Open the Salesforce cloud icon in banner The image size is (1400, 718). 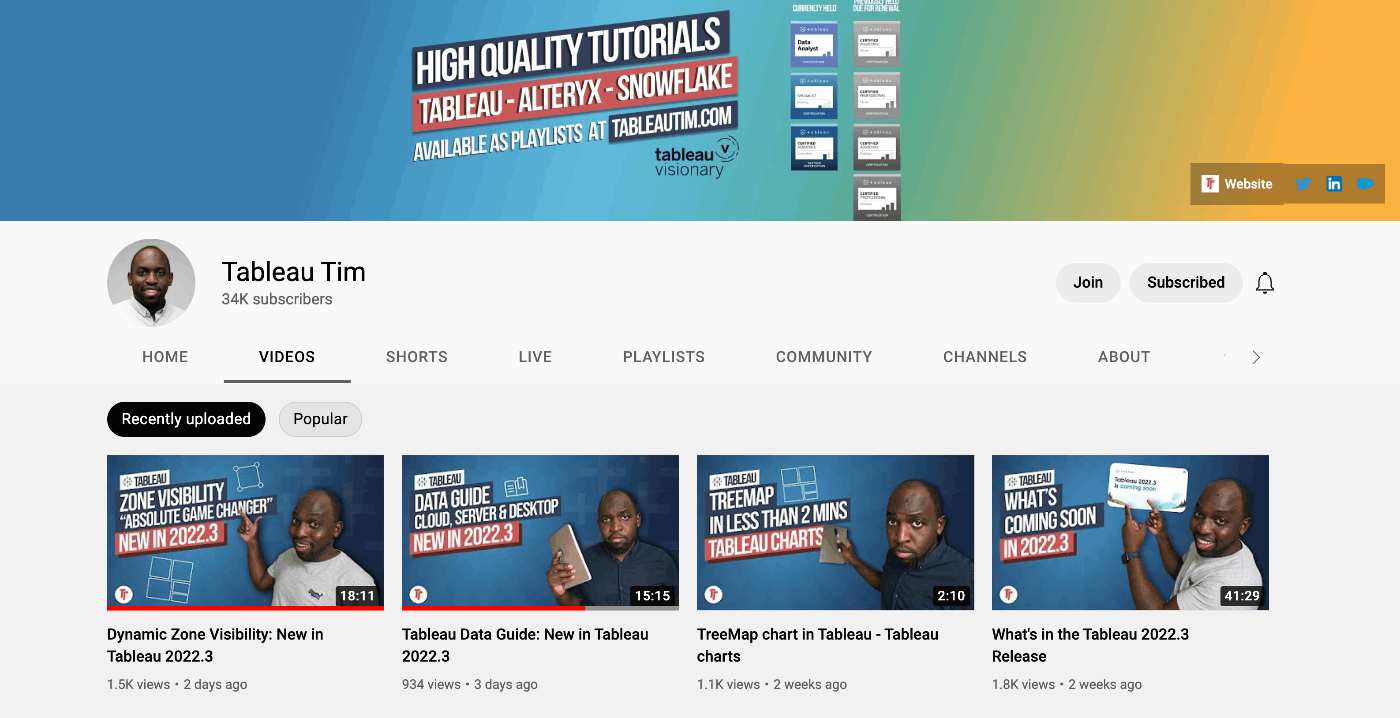pyautogui.click(x=1365, y=184)
